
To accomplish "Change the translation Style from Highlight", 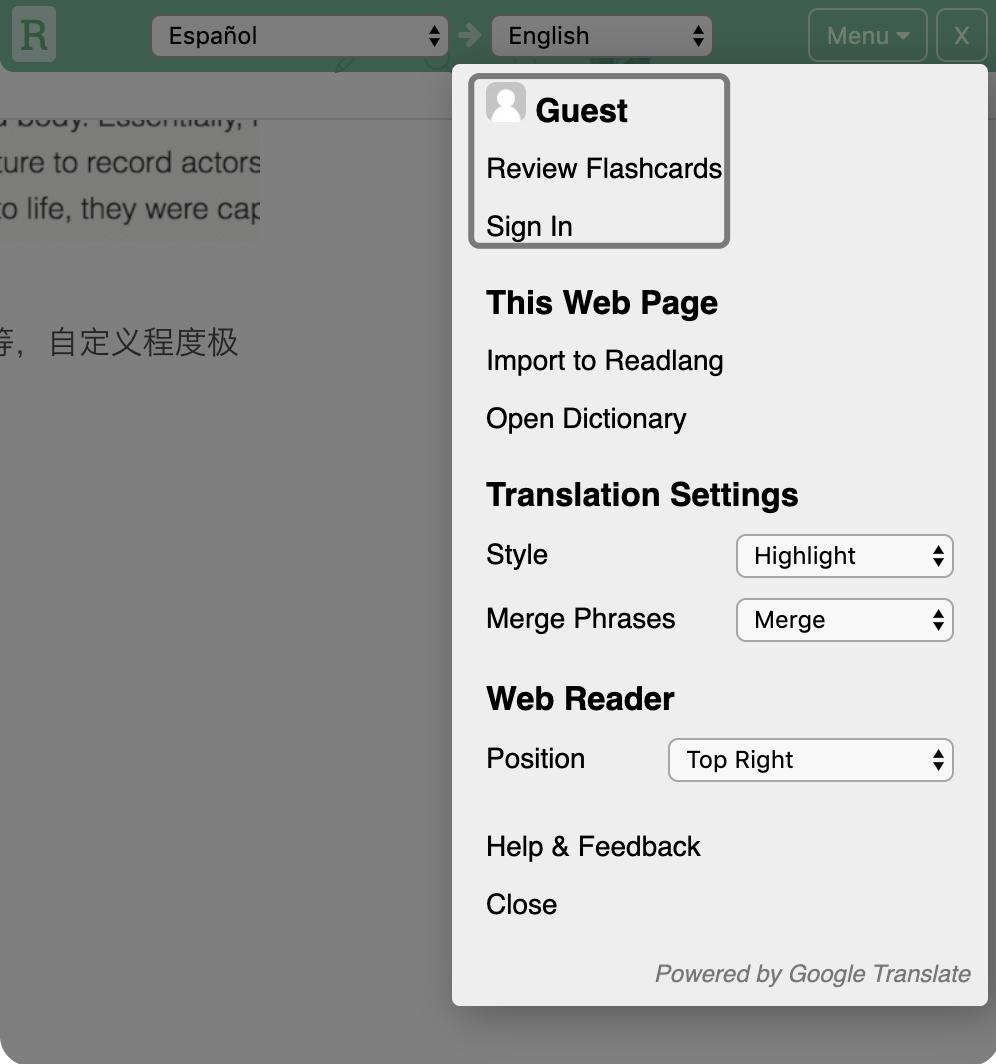I will click(x=844, y=556).
